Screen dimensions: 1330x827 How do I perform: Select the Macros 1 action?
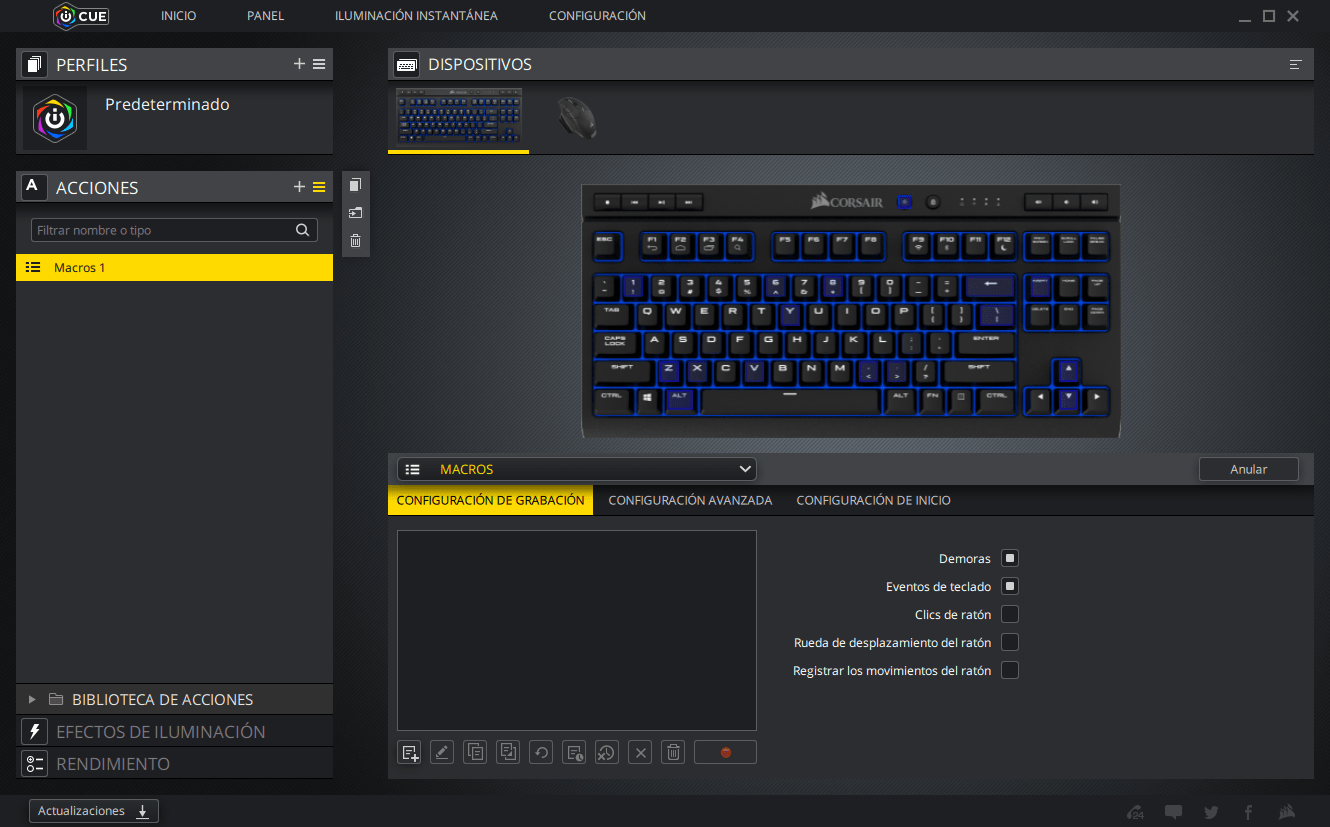174,267
